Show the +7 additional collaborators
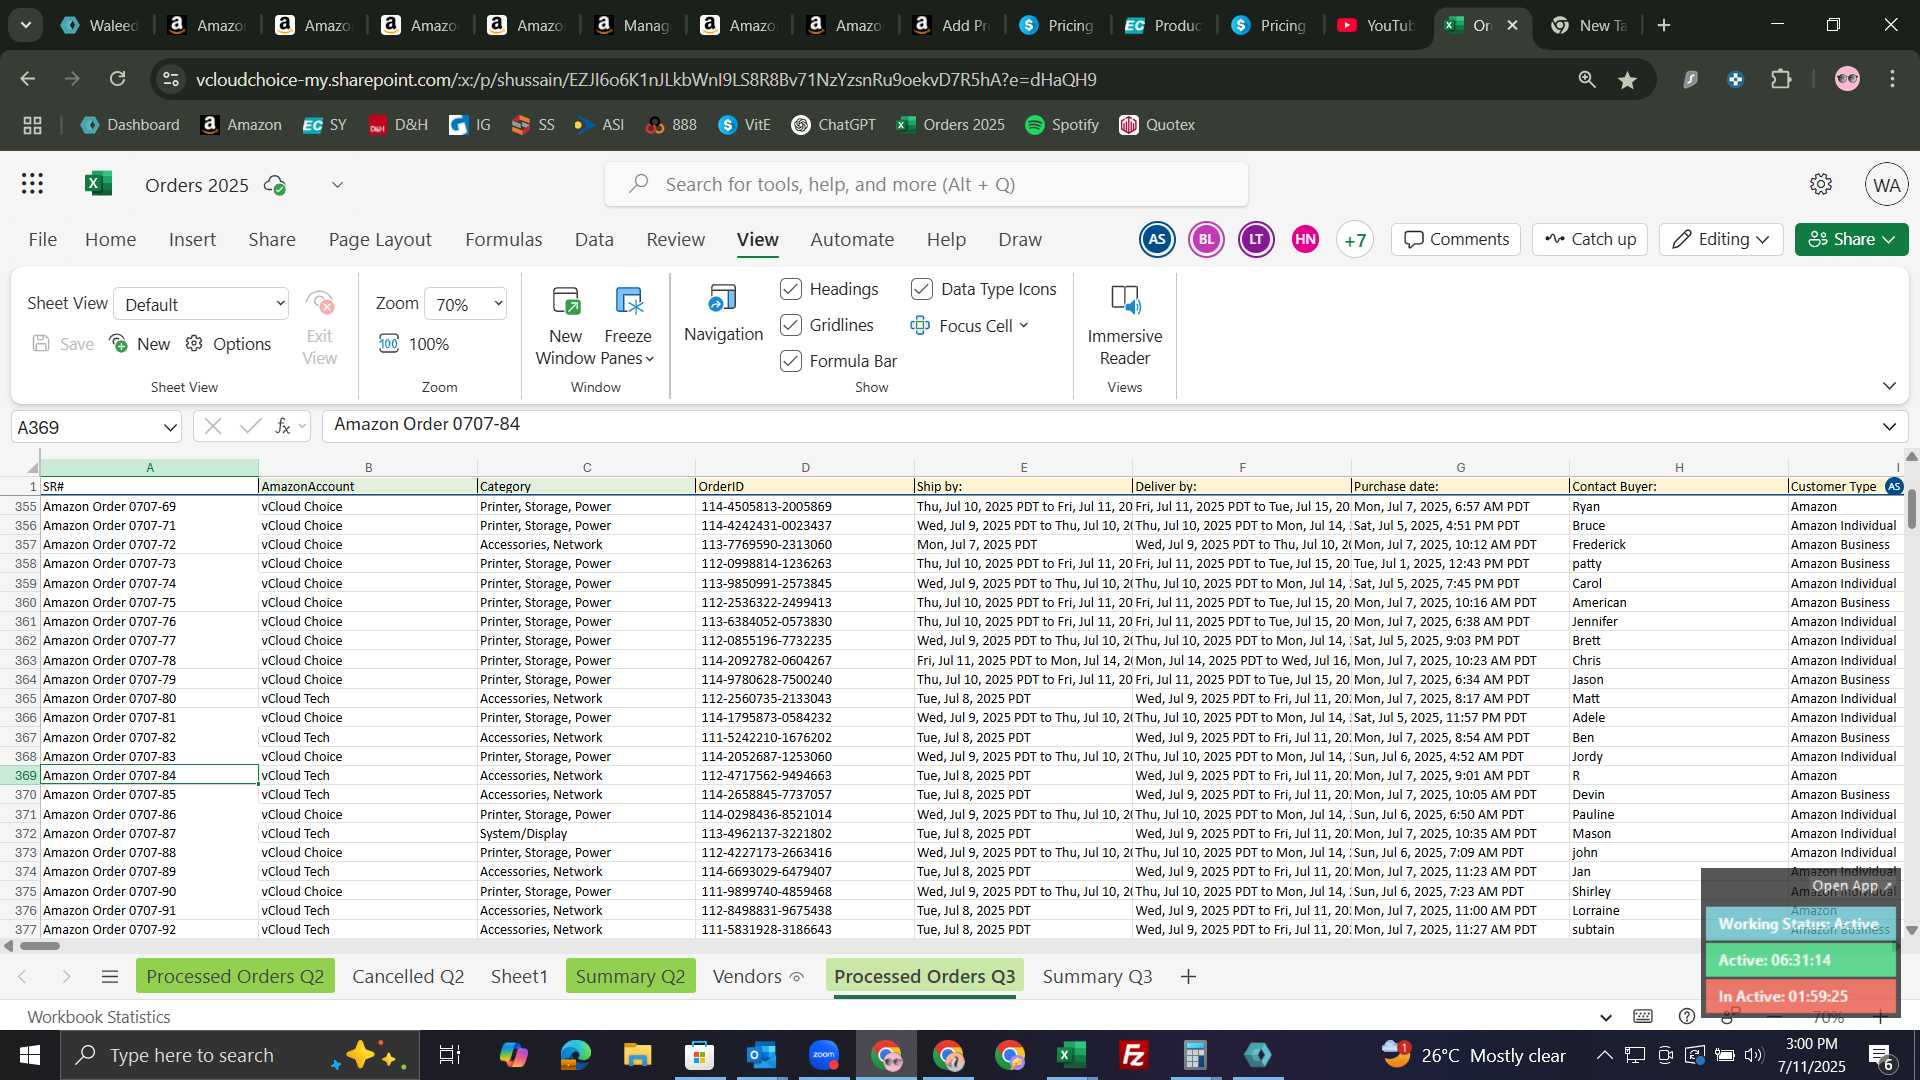The height and width of the screenshot is (1080, 1920). click(1355, 240)
